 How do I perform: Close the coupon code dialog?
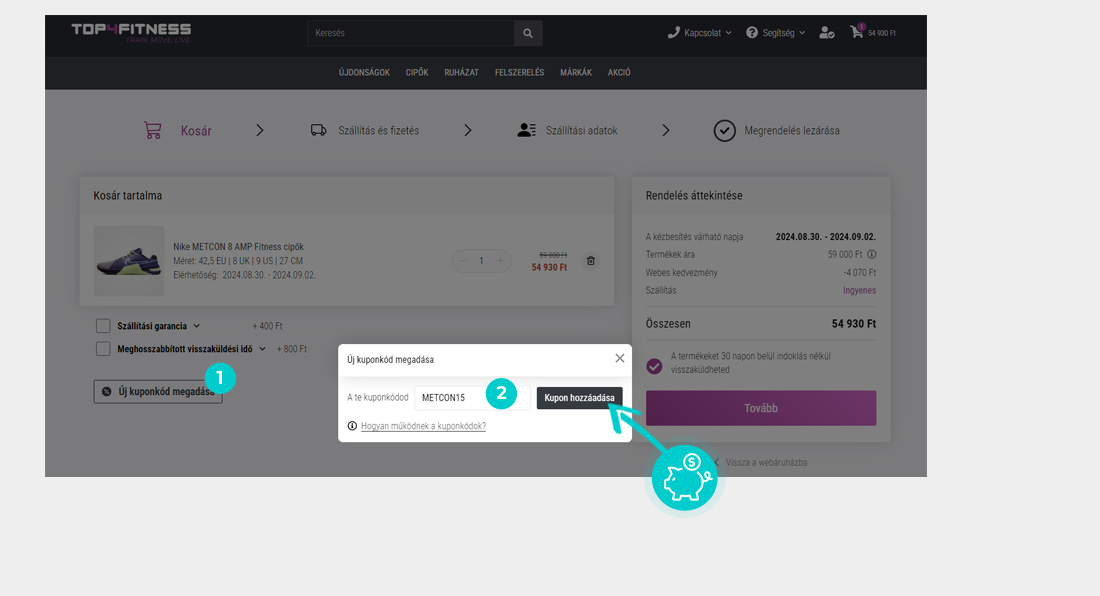click(619, 358)
